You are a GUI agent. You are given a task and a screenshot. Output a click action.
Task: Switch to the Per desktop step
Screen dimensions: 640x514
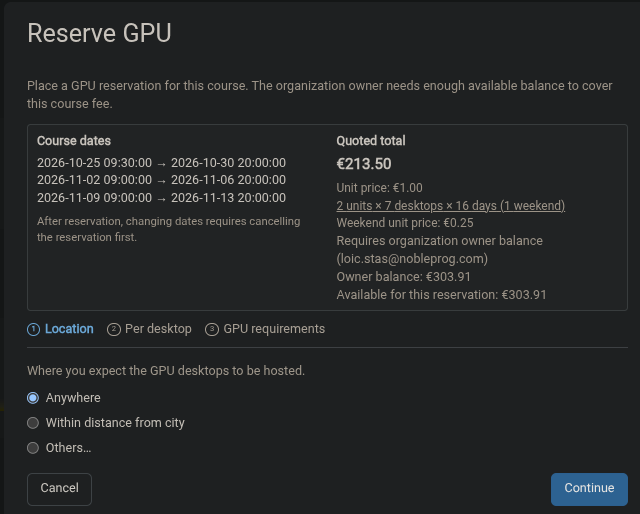coord(149,329)
